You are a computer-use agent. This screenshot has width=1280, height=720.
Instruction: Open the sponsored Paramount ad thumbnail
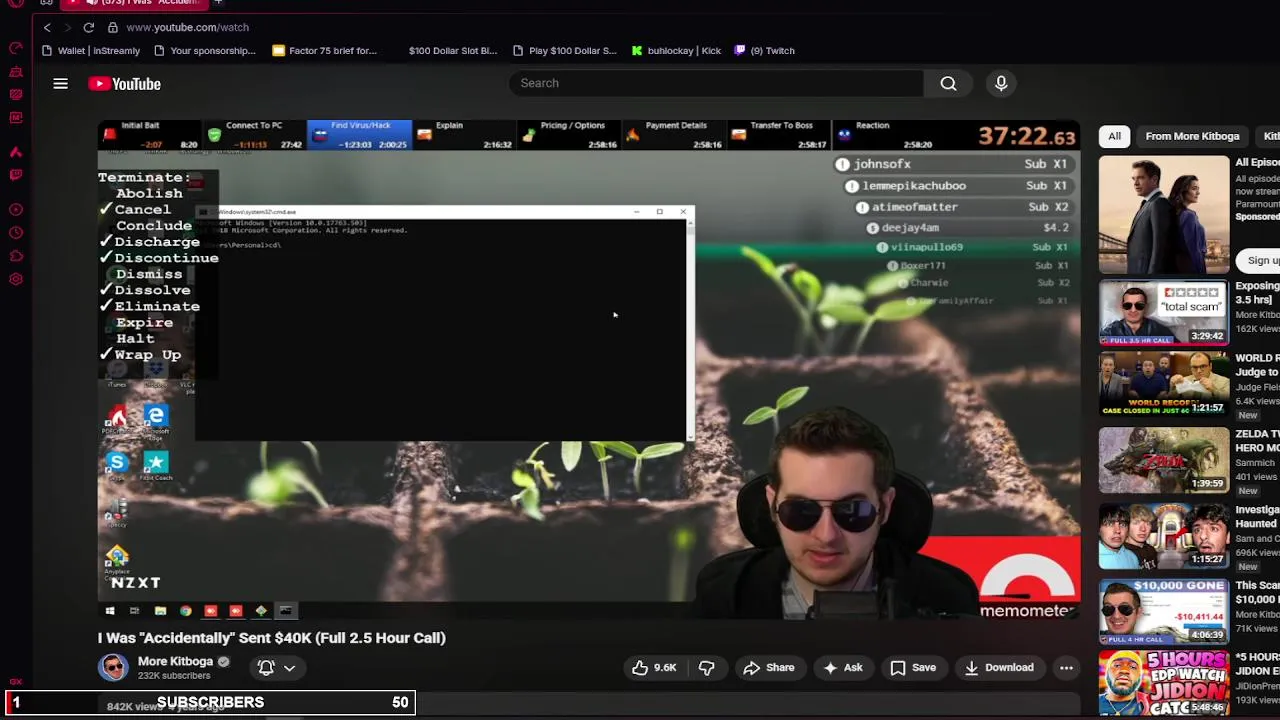click(x=1164, y=214)
